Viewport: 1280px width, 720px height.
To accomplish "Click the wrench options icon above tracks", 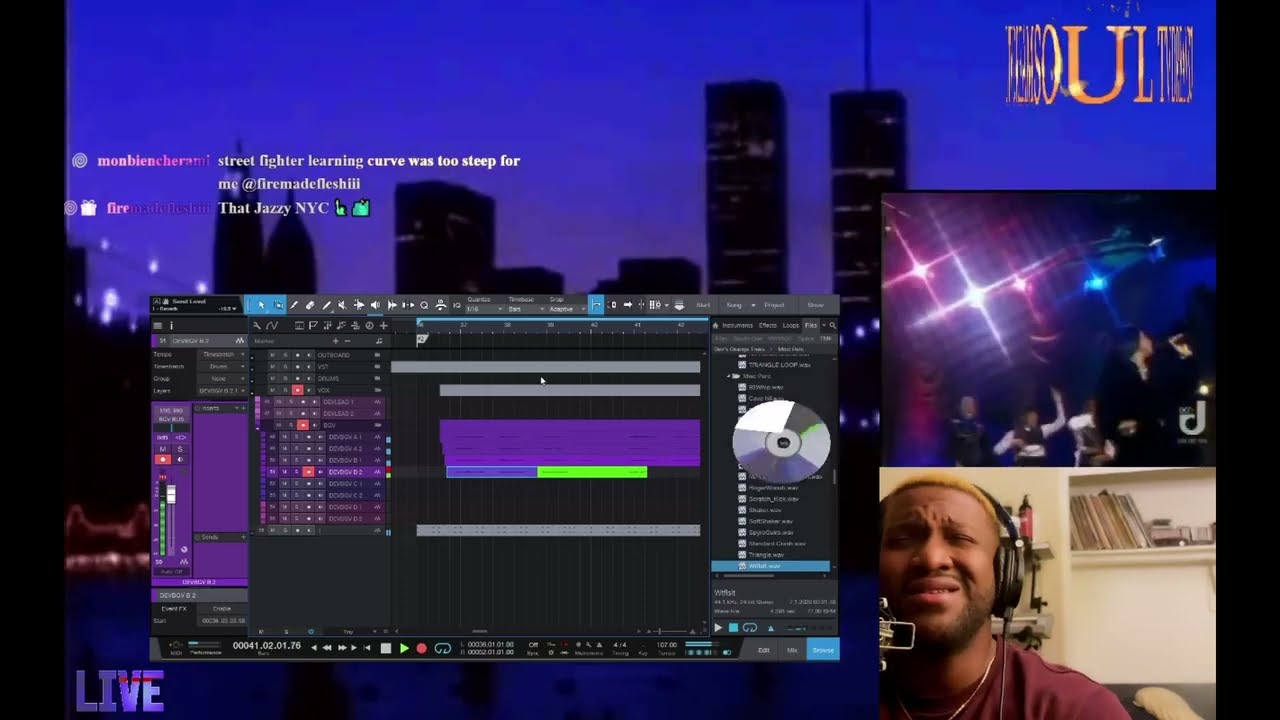I will click(x=257, y=325).
